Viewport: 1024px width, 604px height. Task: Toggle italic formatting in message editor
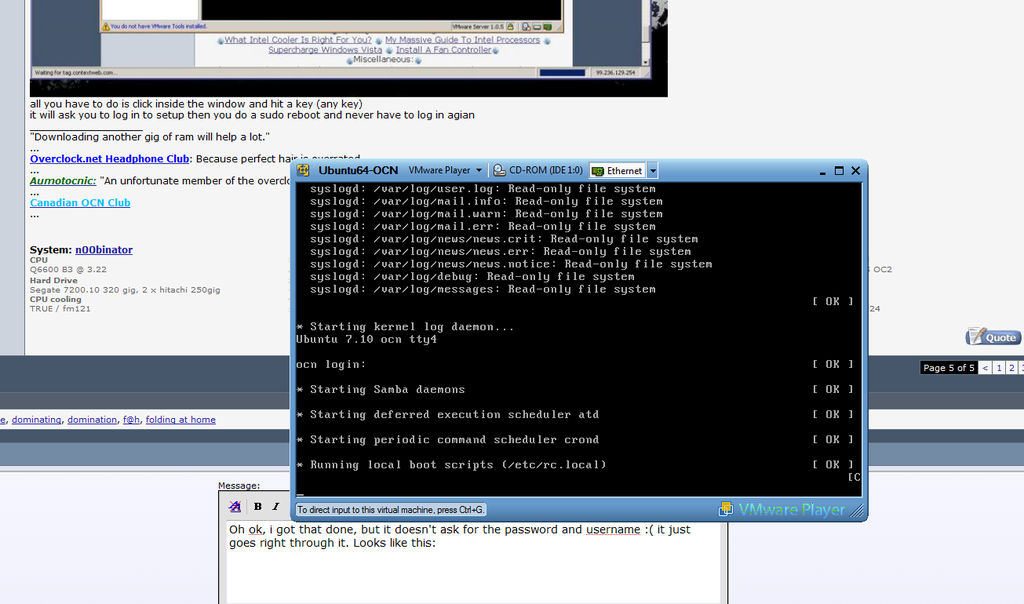coord(276,506)
